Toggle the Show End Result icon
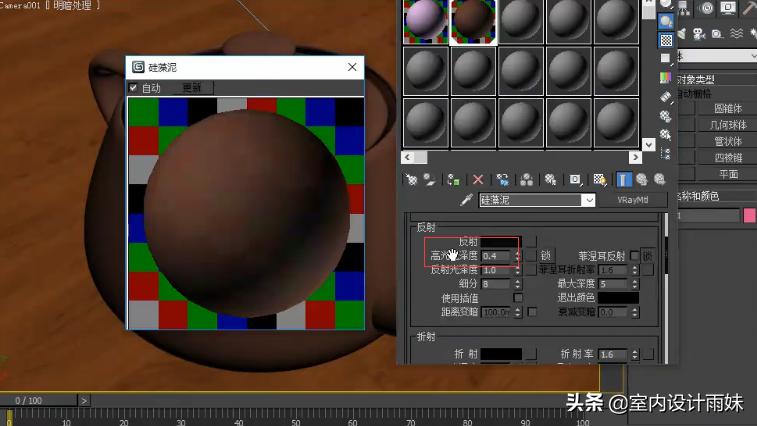757x426 pixels. point(624,180)
